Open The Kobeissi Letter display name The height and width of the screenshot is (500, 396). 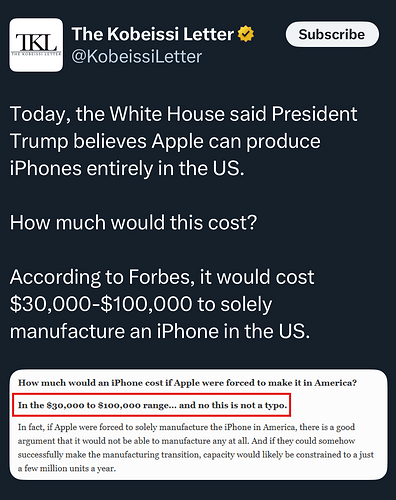tap(153, 34)
